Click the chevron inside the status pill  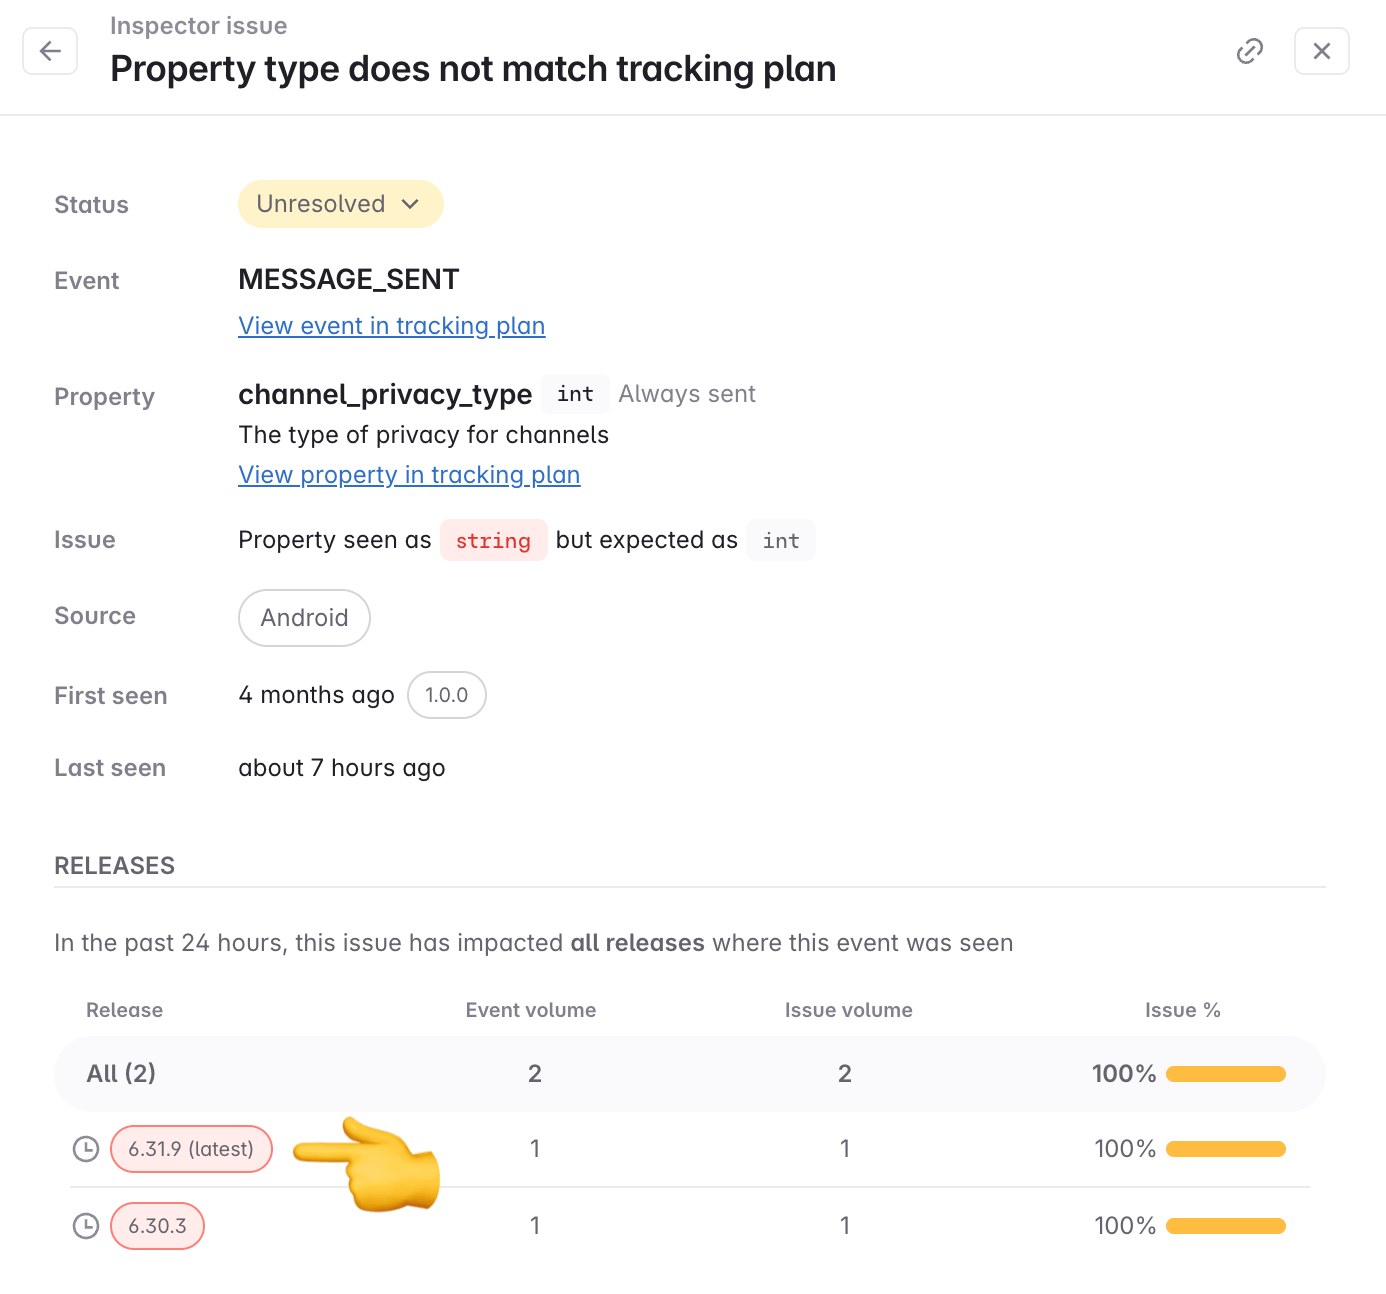pyautogui.click(x=410, y=204)
